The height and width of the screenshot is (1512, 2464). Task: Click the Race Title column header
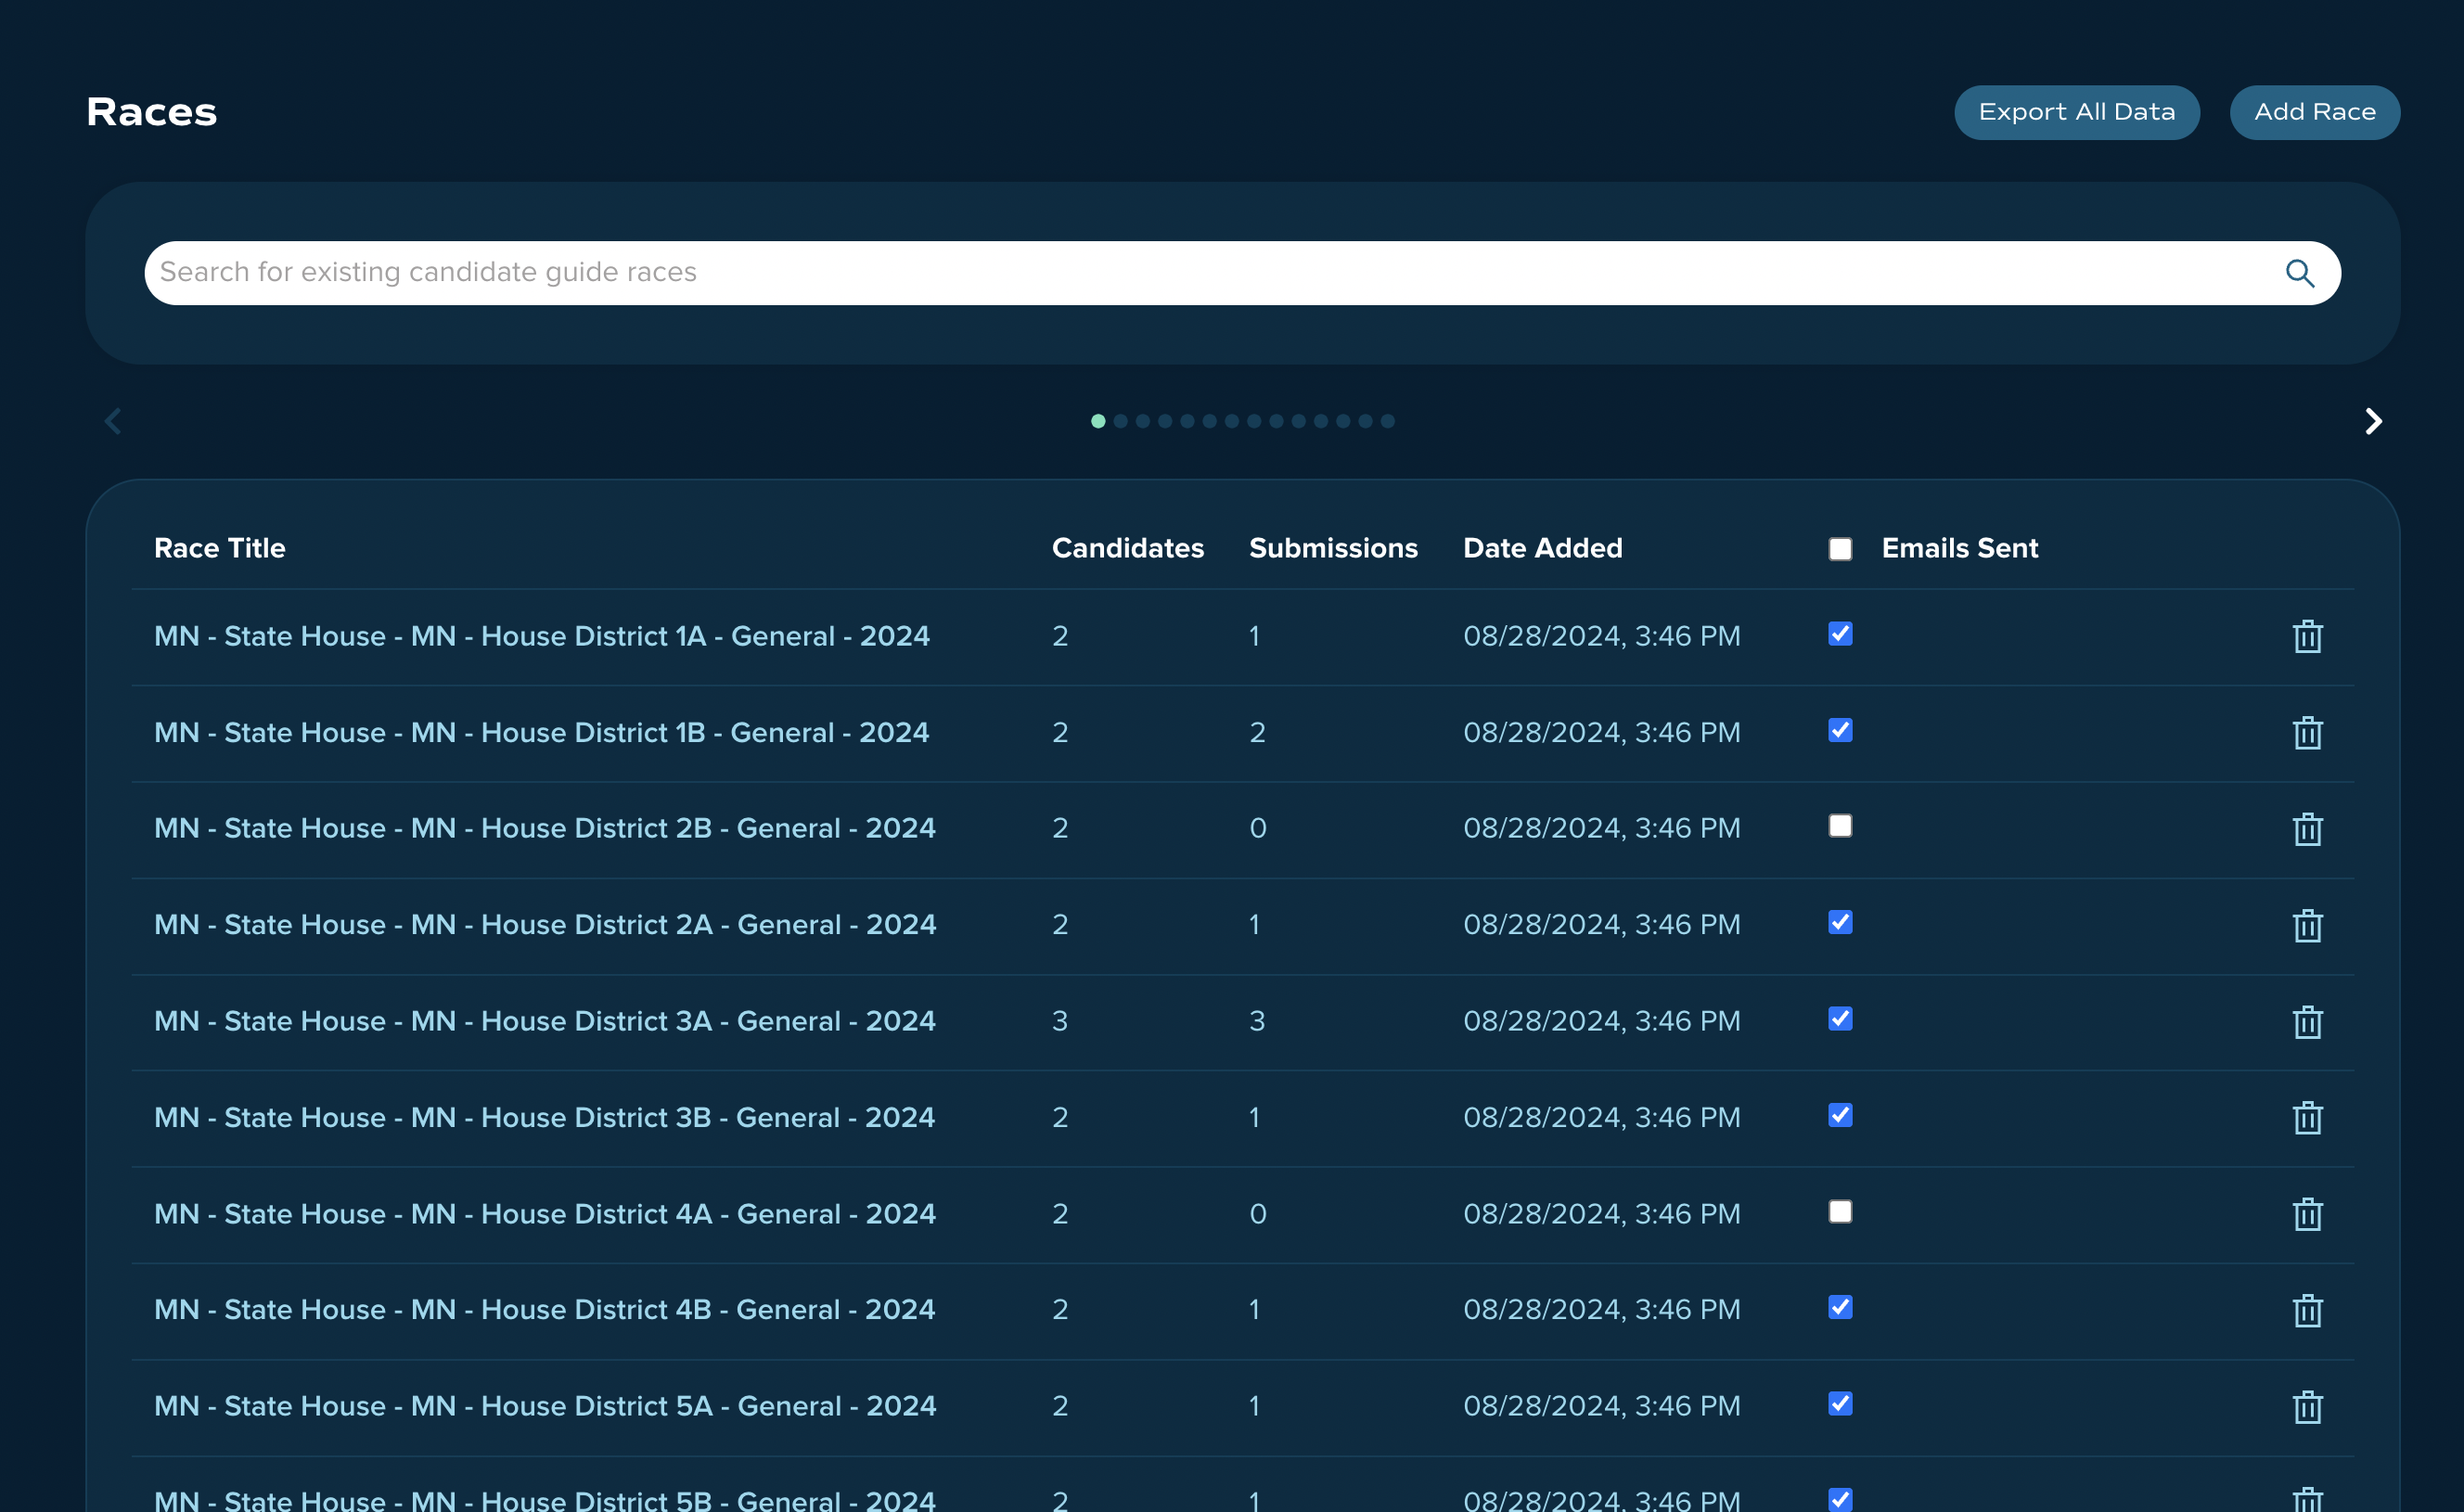point(220,548)
